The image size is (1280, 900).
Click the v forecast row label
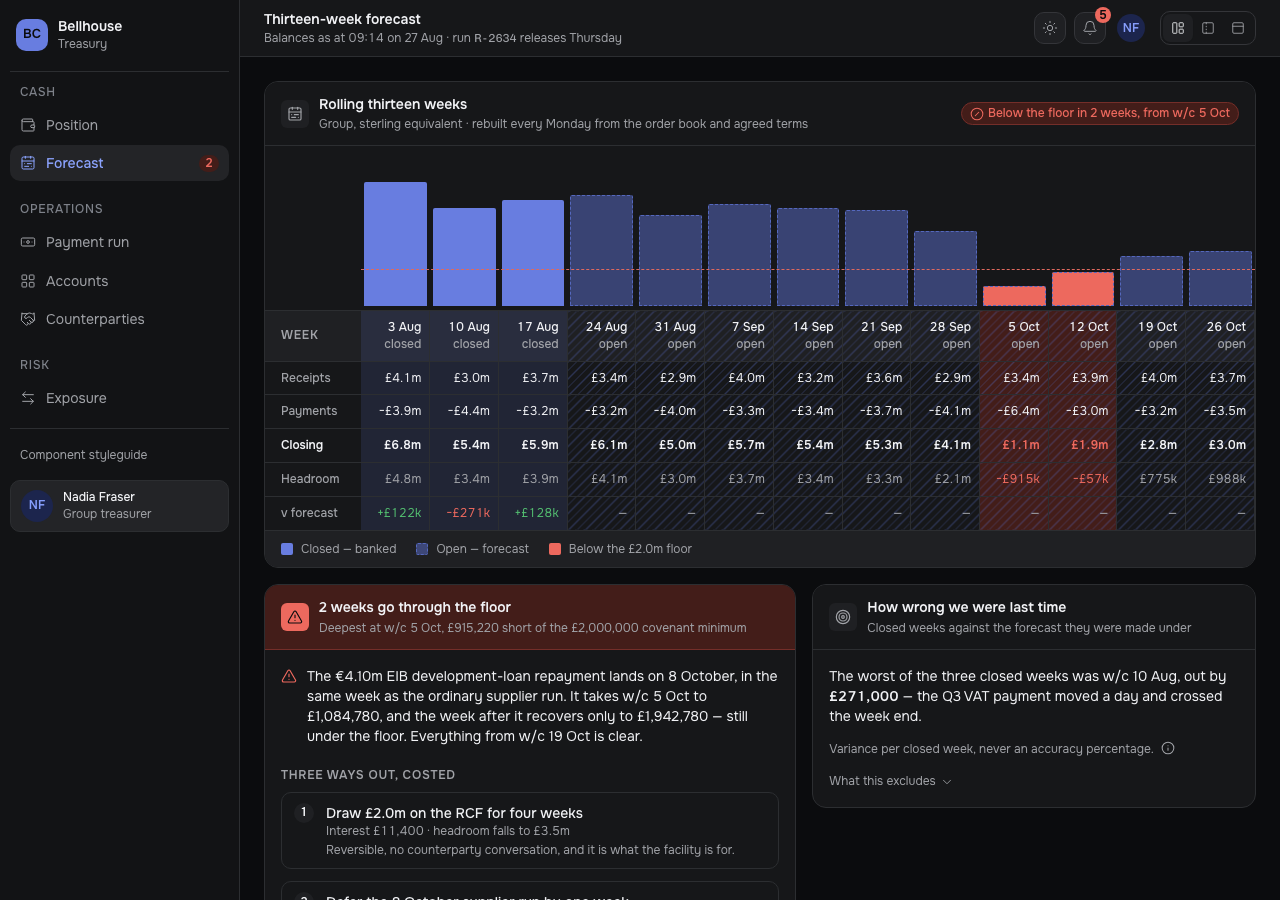tap(309, 513)
